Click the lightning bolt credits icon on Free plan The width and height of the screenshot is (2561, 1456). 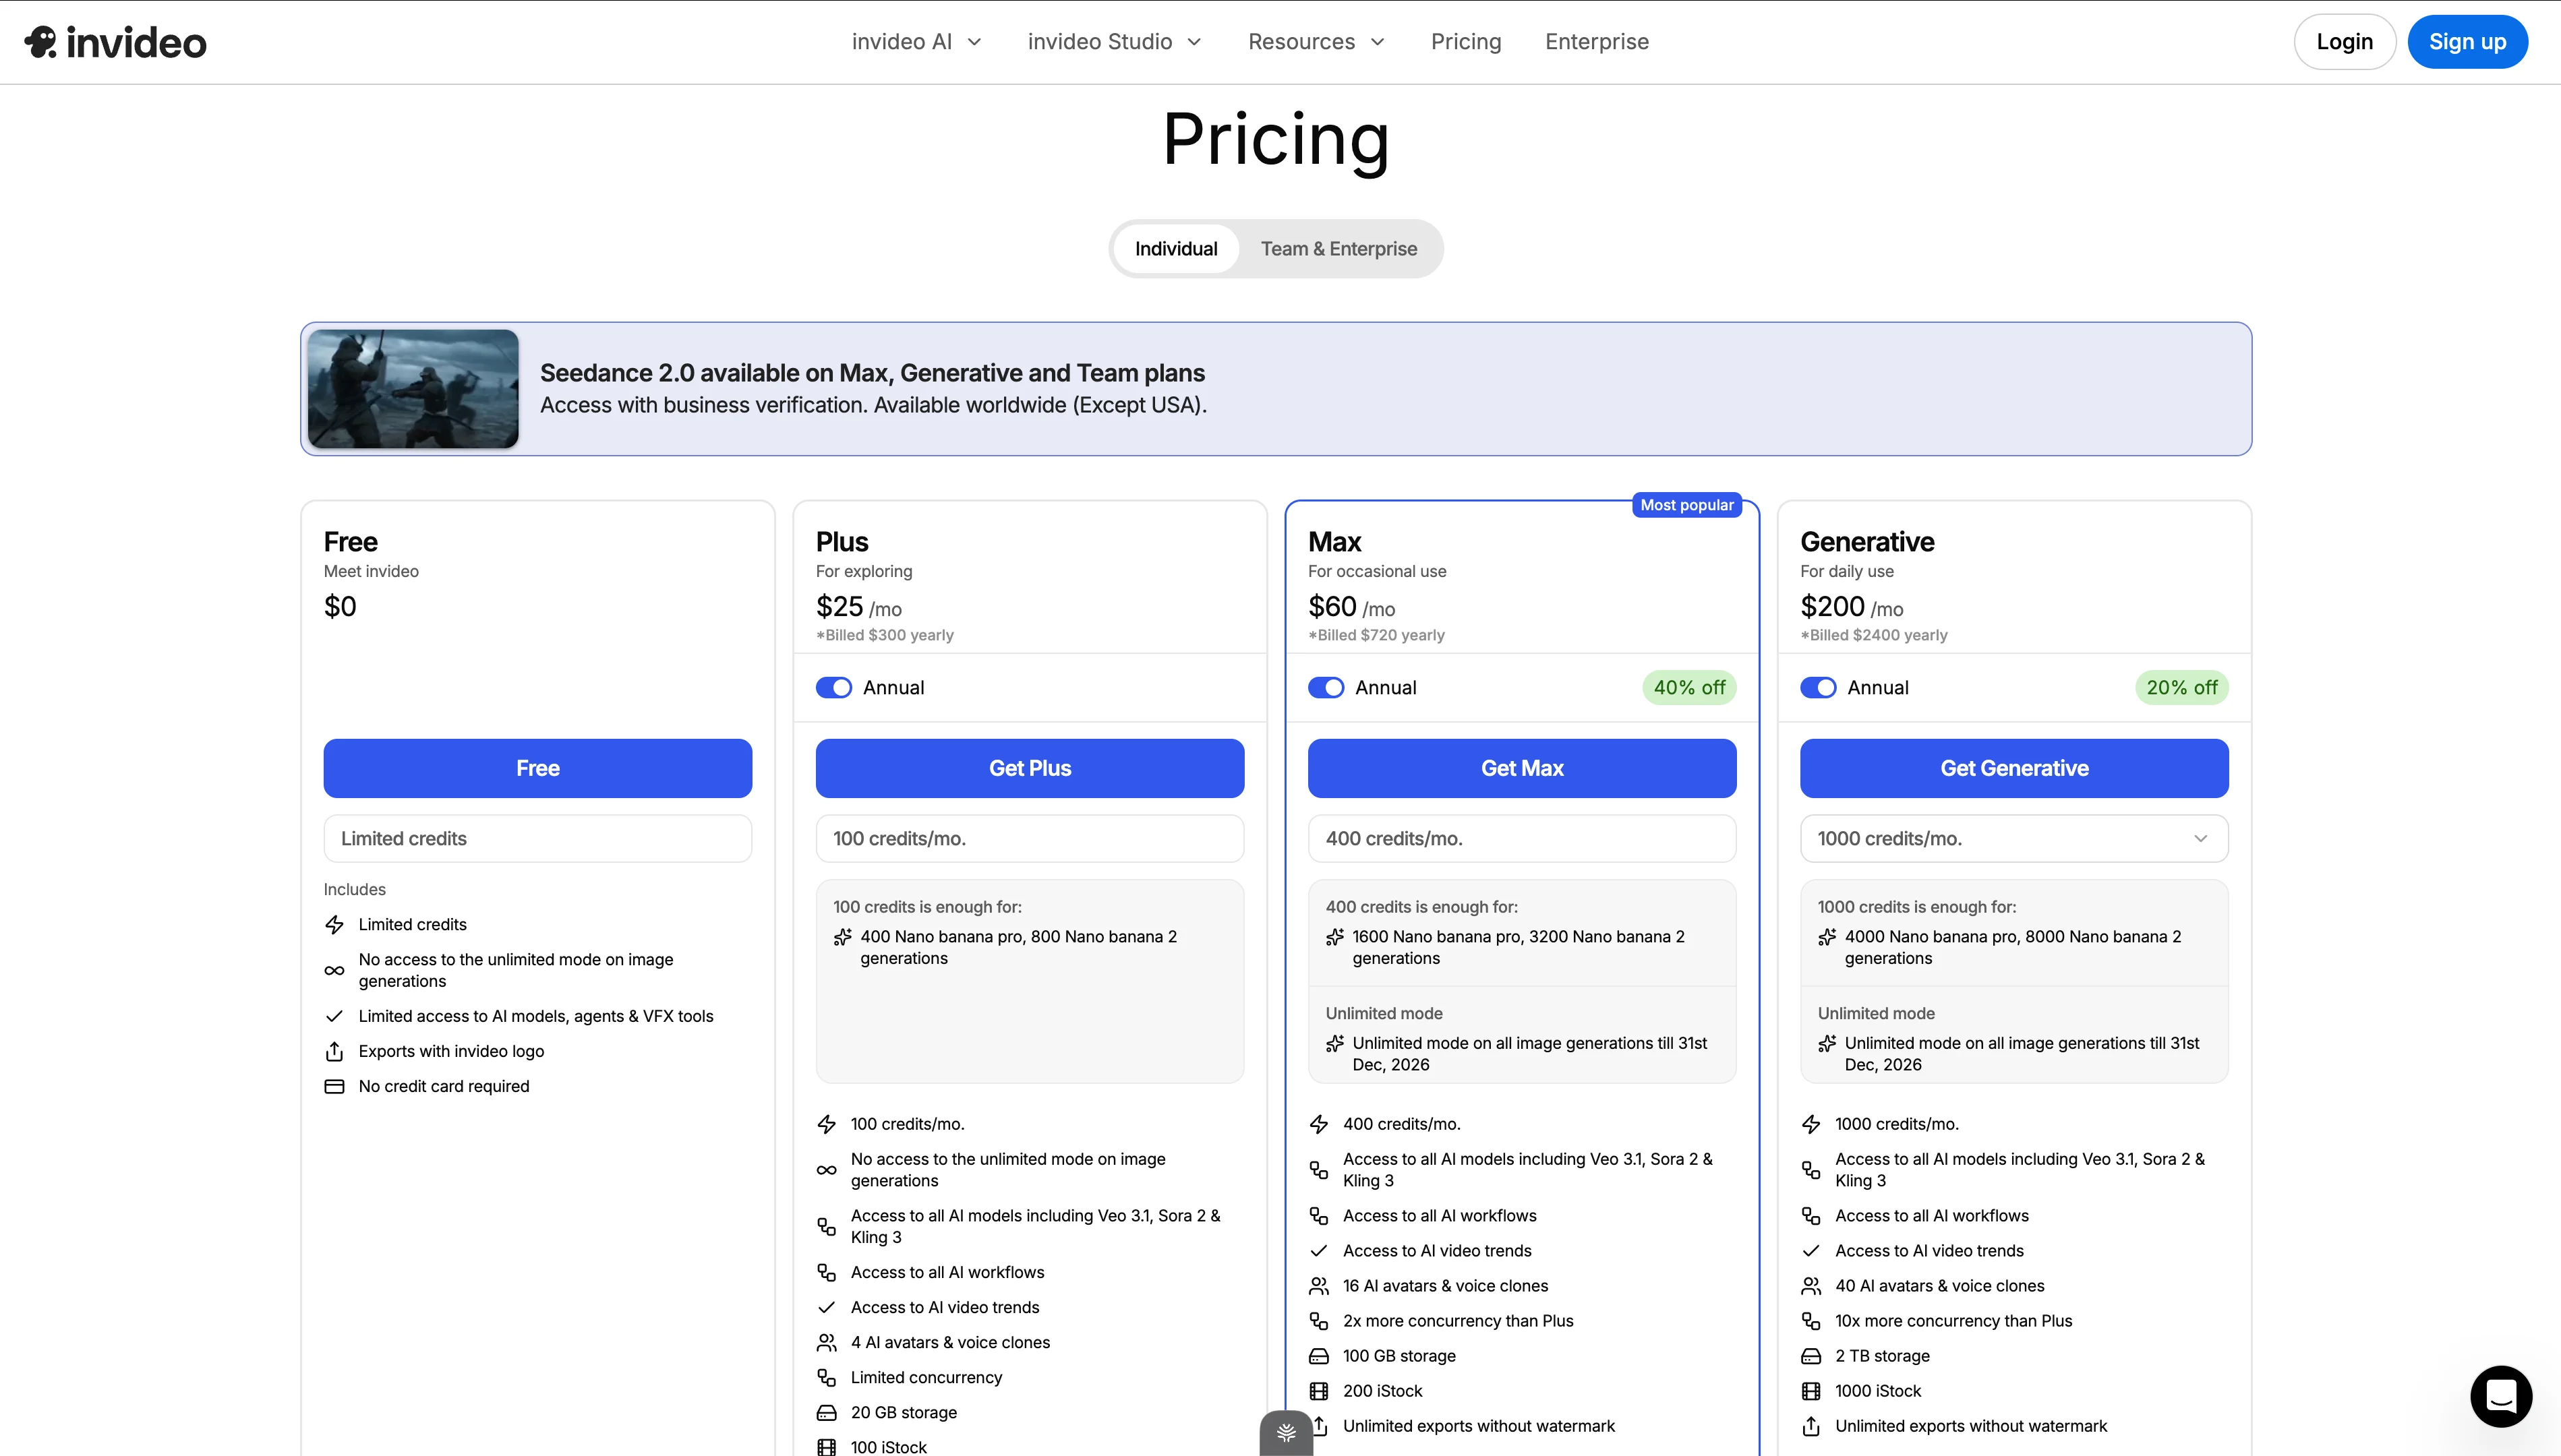[335, 924]
